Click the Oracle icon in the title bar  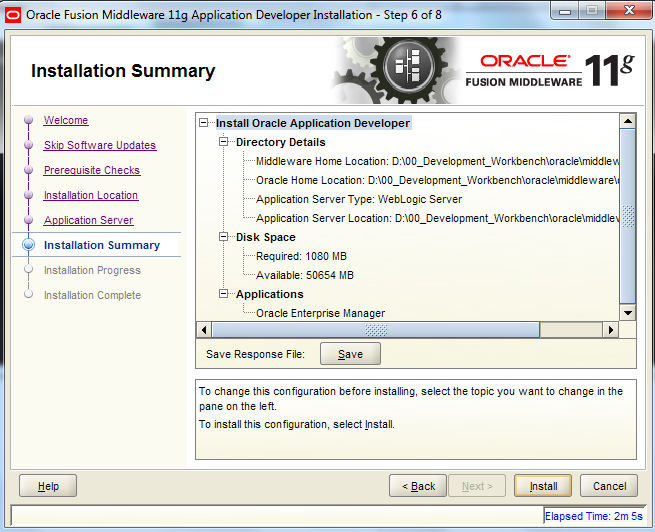coord(13,15)
